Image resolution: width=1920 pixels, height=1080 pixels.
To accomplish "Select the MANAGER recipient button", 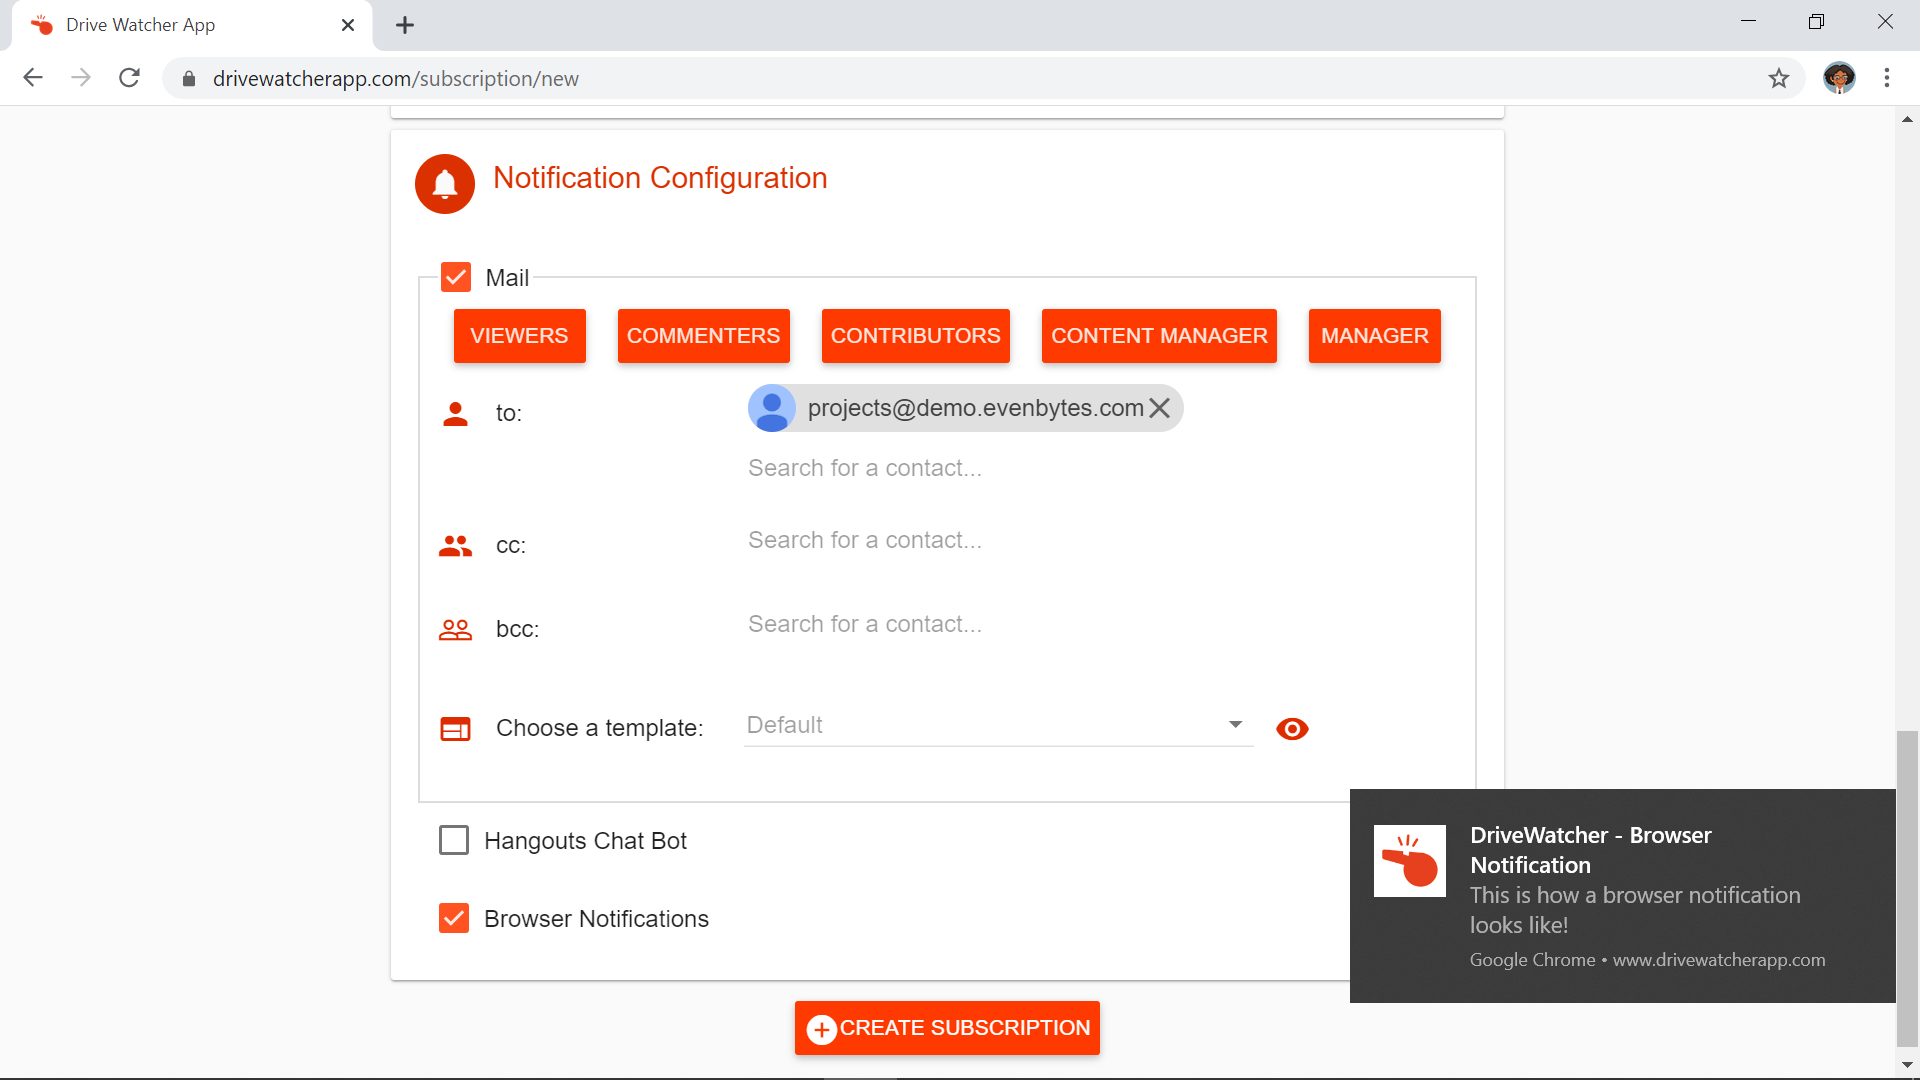I will 1374,336.
